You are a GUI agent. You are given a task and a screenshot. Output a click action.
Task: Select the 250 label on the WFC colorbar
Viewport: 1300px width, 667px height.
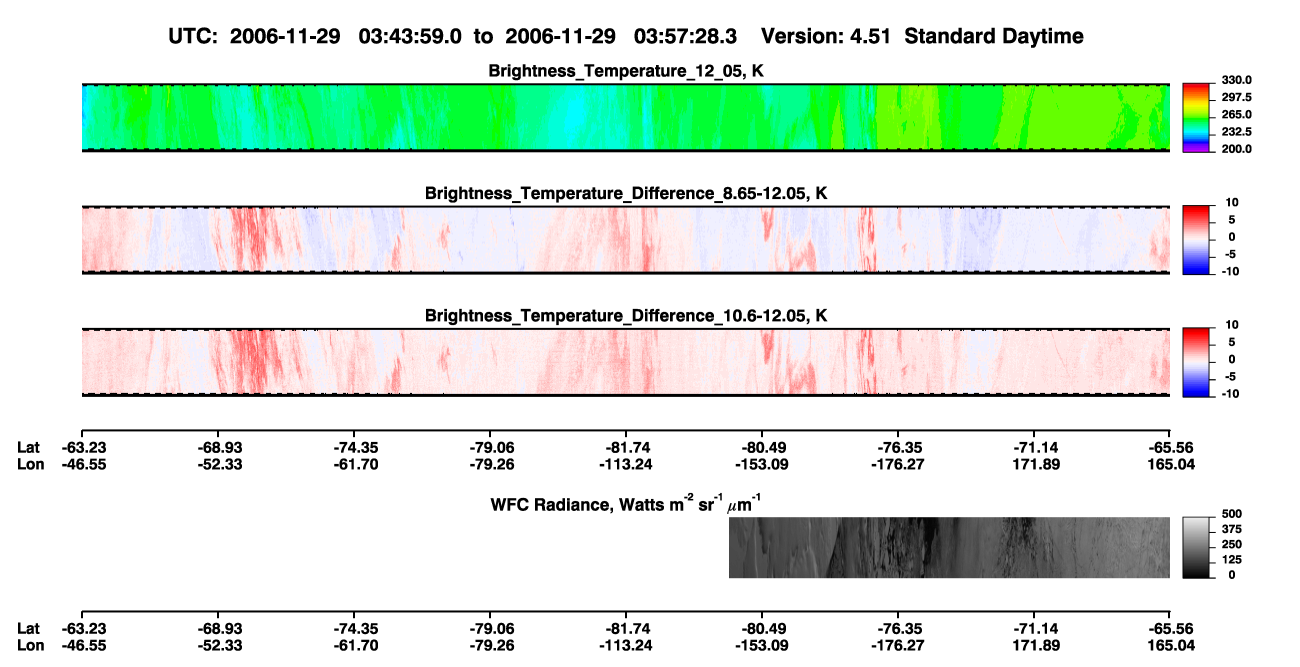click(x=1231, y=543)
